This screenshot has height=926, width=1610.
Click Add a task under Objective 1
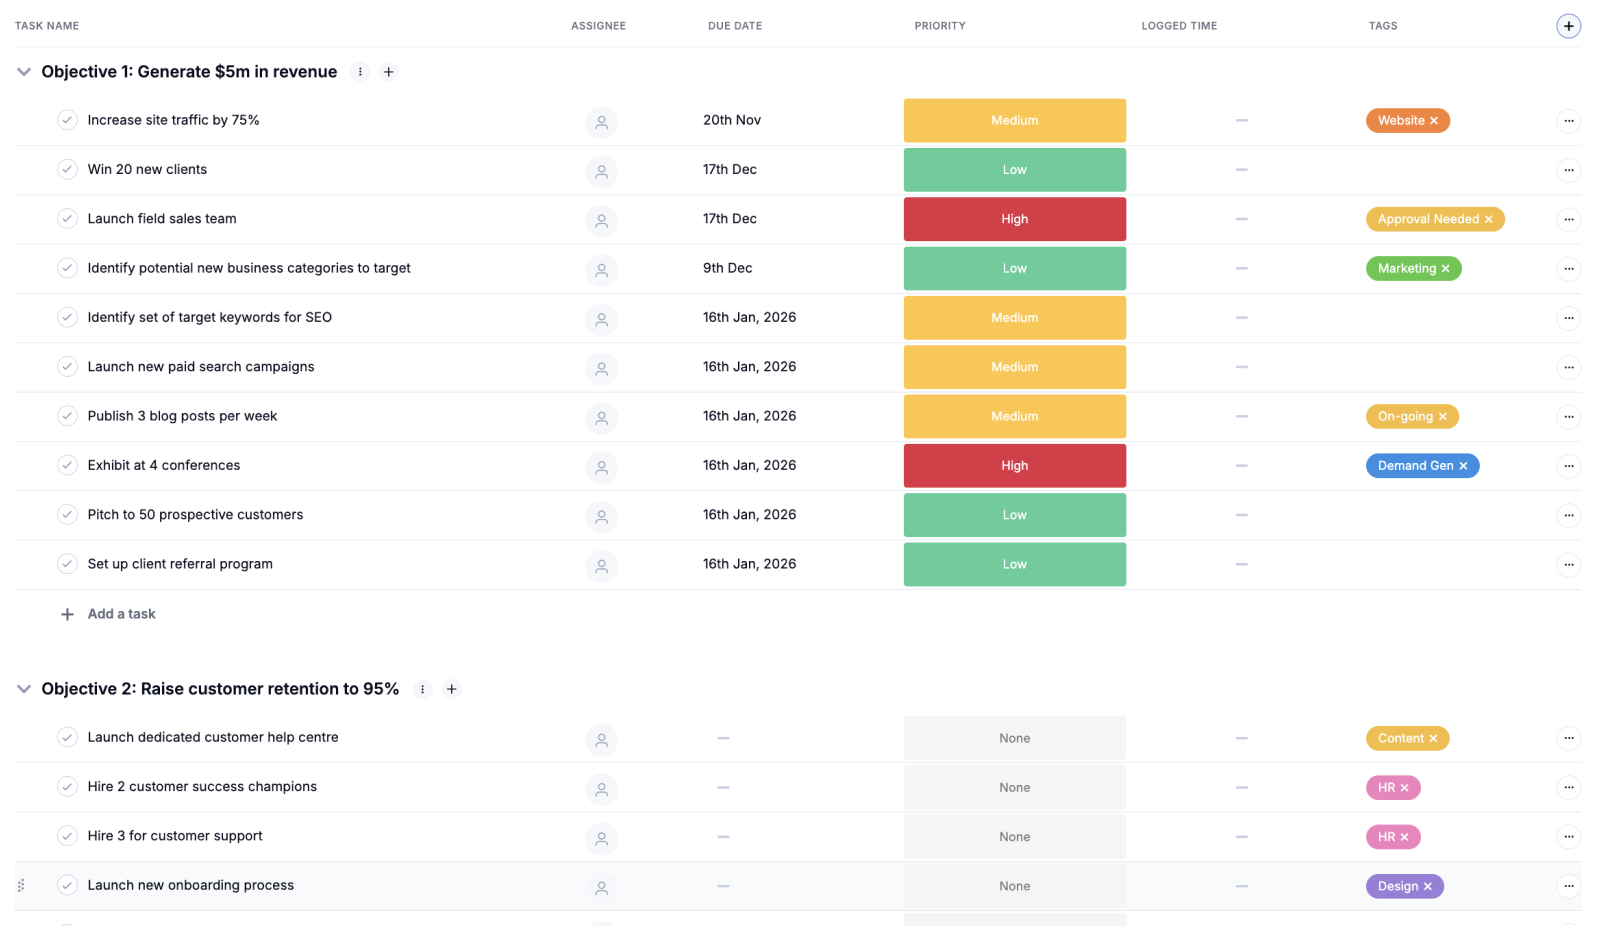[x=121, y=614]
